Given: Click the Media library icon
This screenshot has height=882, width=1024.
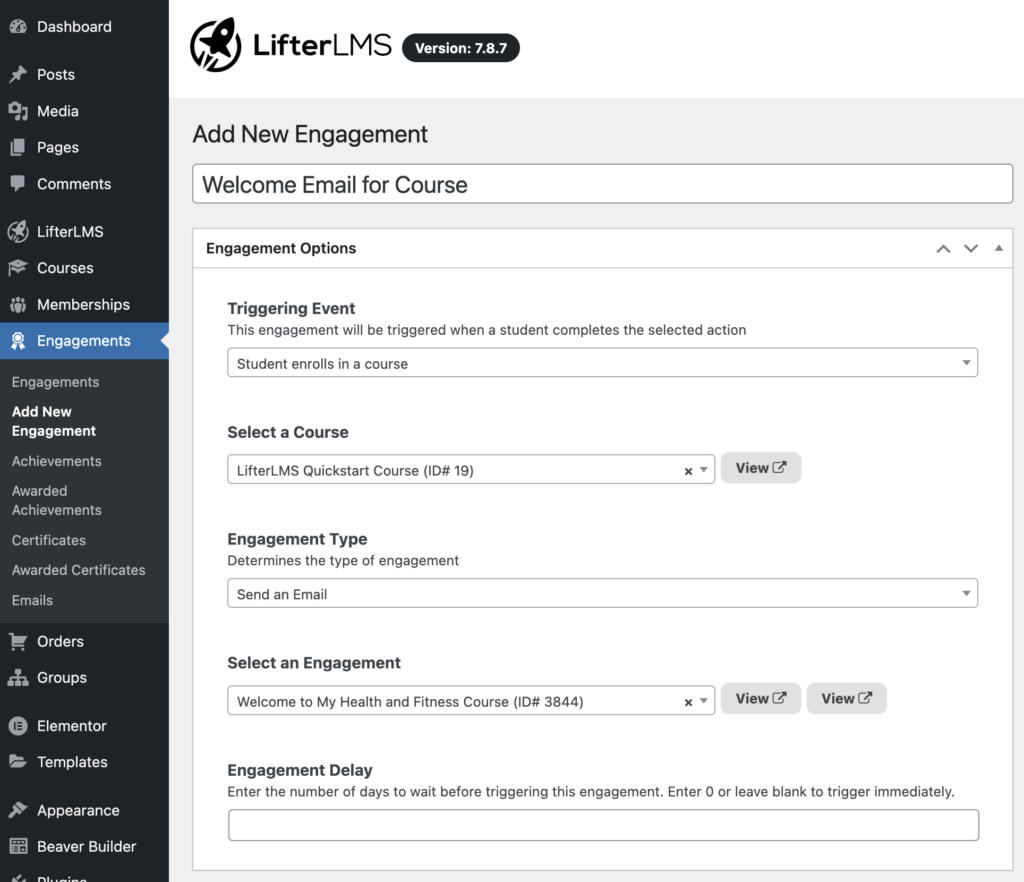Looking at the screenshot, I should click(18, 111).
